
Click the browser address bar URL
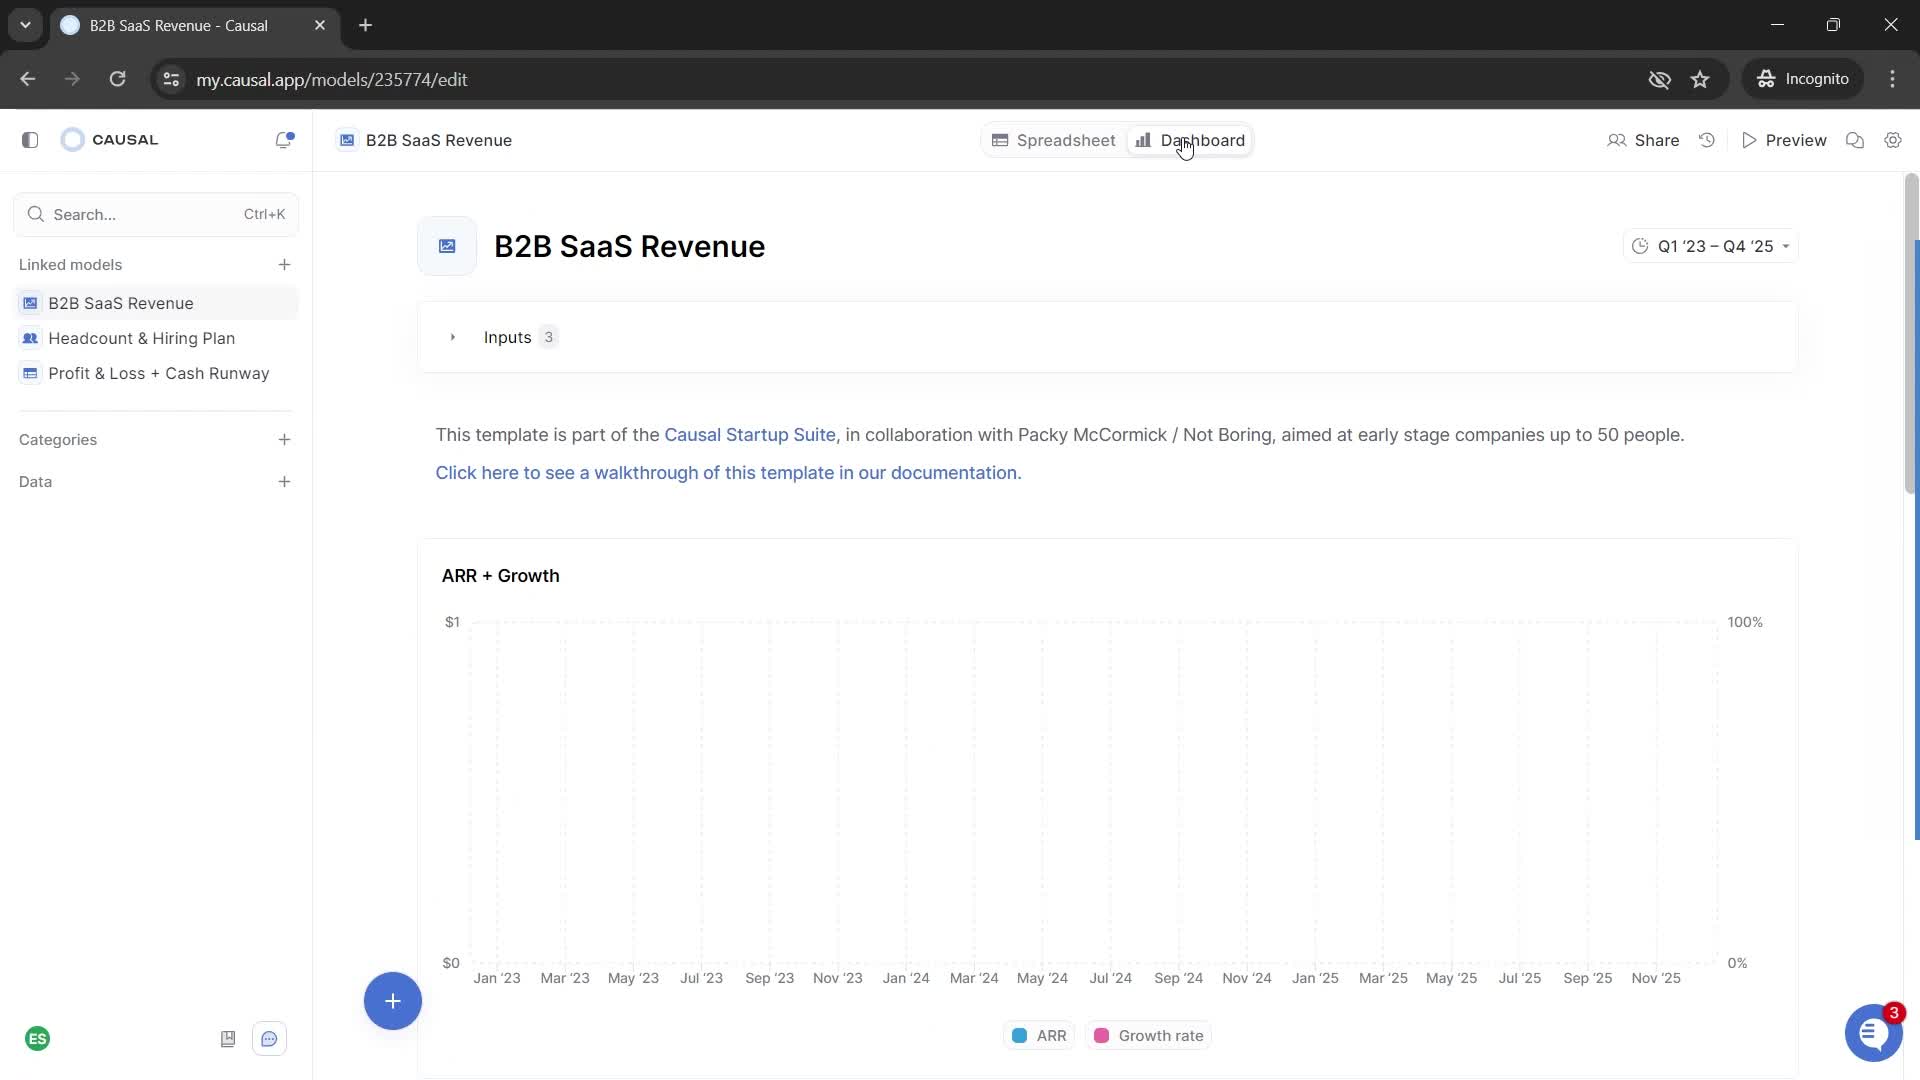pyautogui.click(x=331, y=79)
